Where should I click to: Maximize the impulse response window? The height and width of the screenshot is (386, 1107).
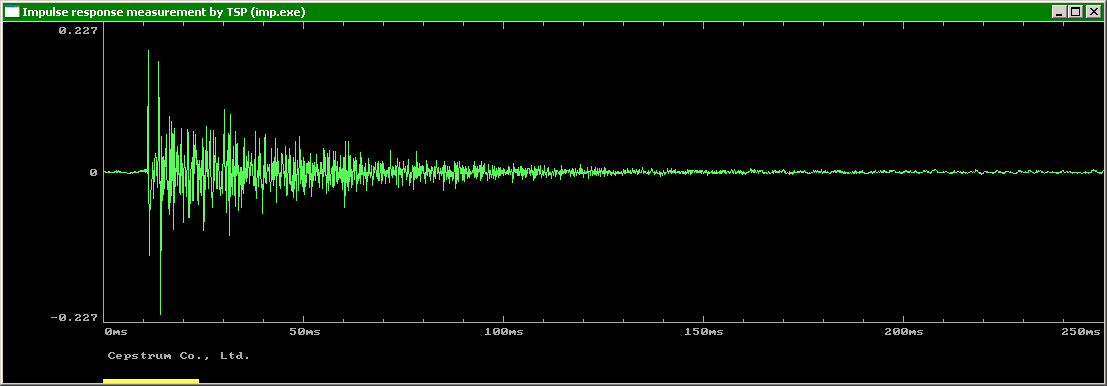[x=1075, y=11]
